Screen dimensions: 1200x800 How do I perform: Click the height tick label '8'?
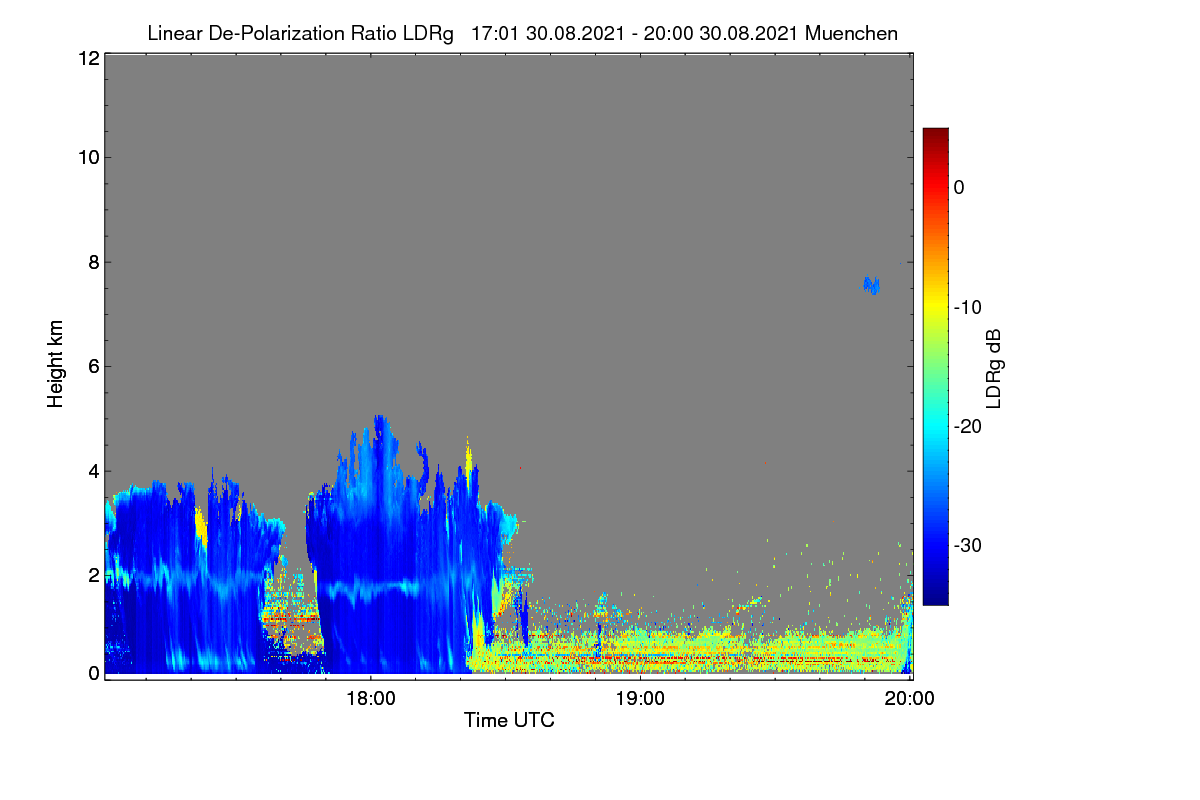coord(92,262)
